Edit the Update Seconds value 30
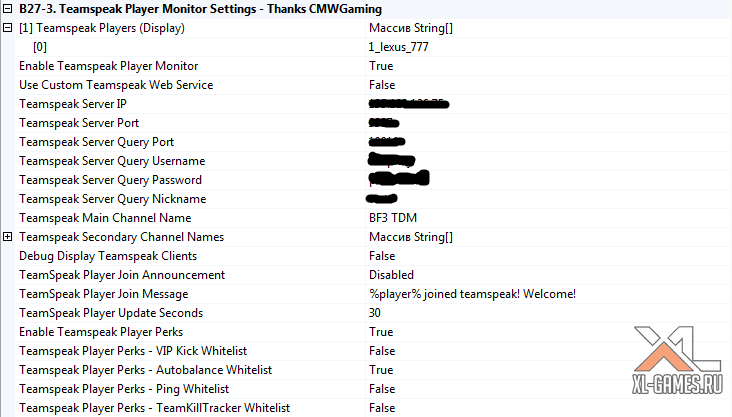This screenshot has width=732, height=417. click(x=374, y=313)
